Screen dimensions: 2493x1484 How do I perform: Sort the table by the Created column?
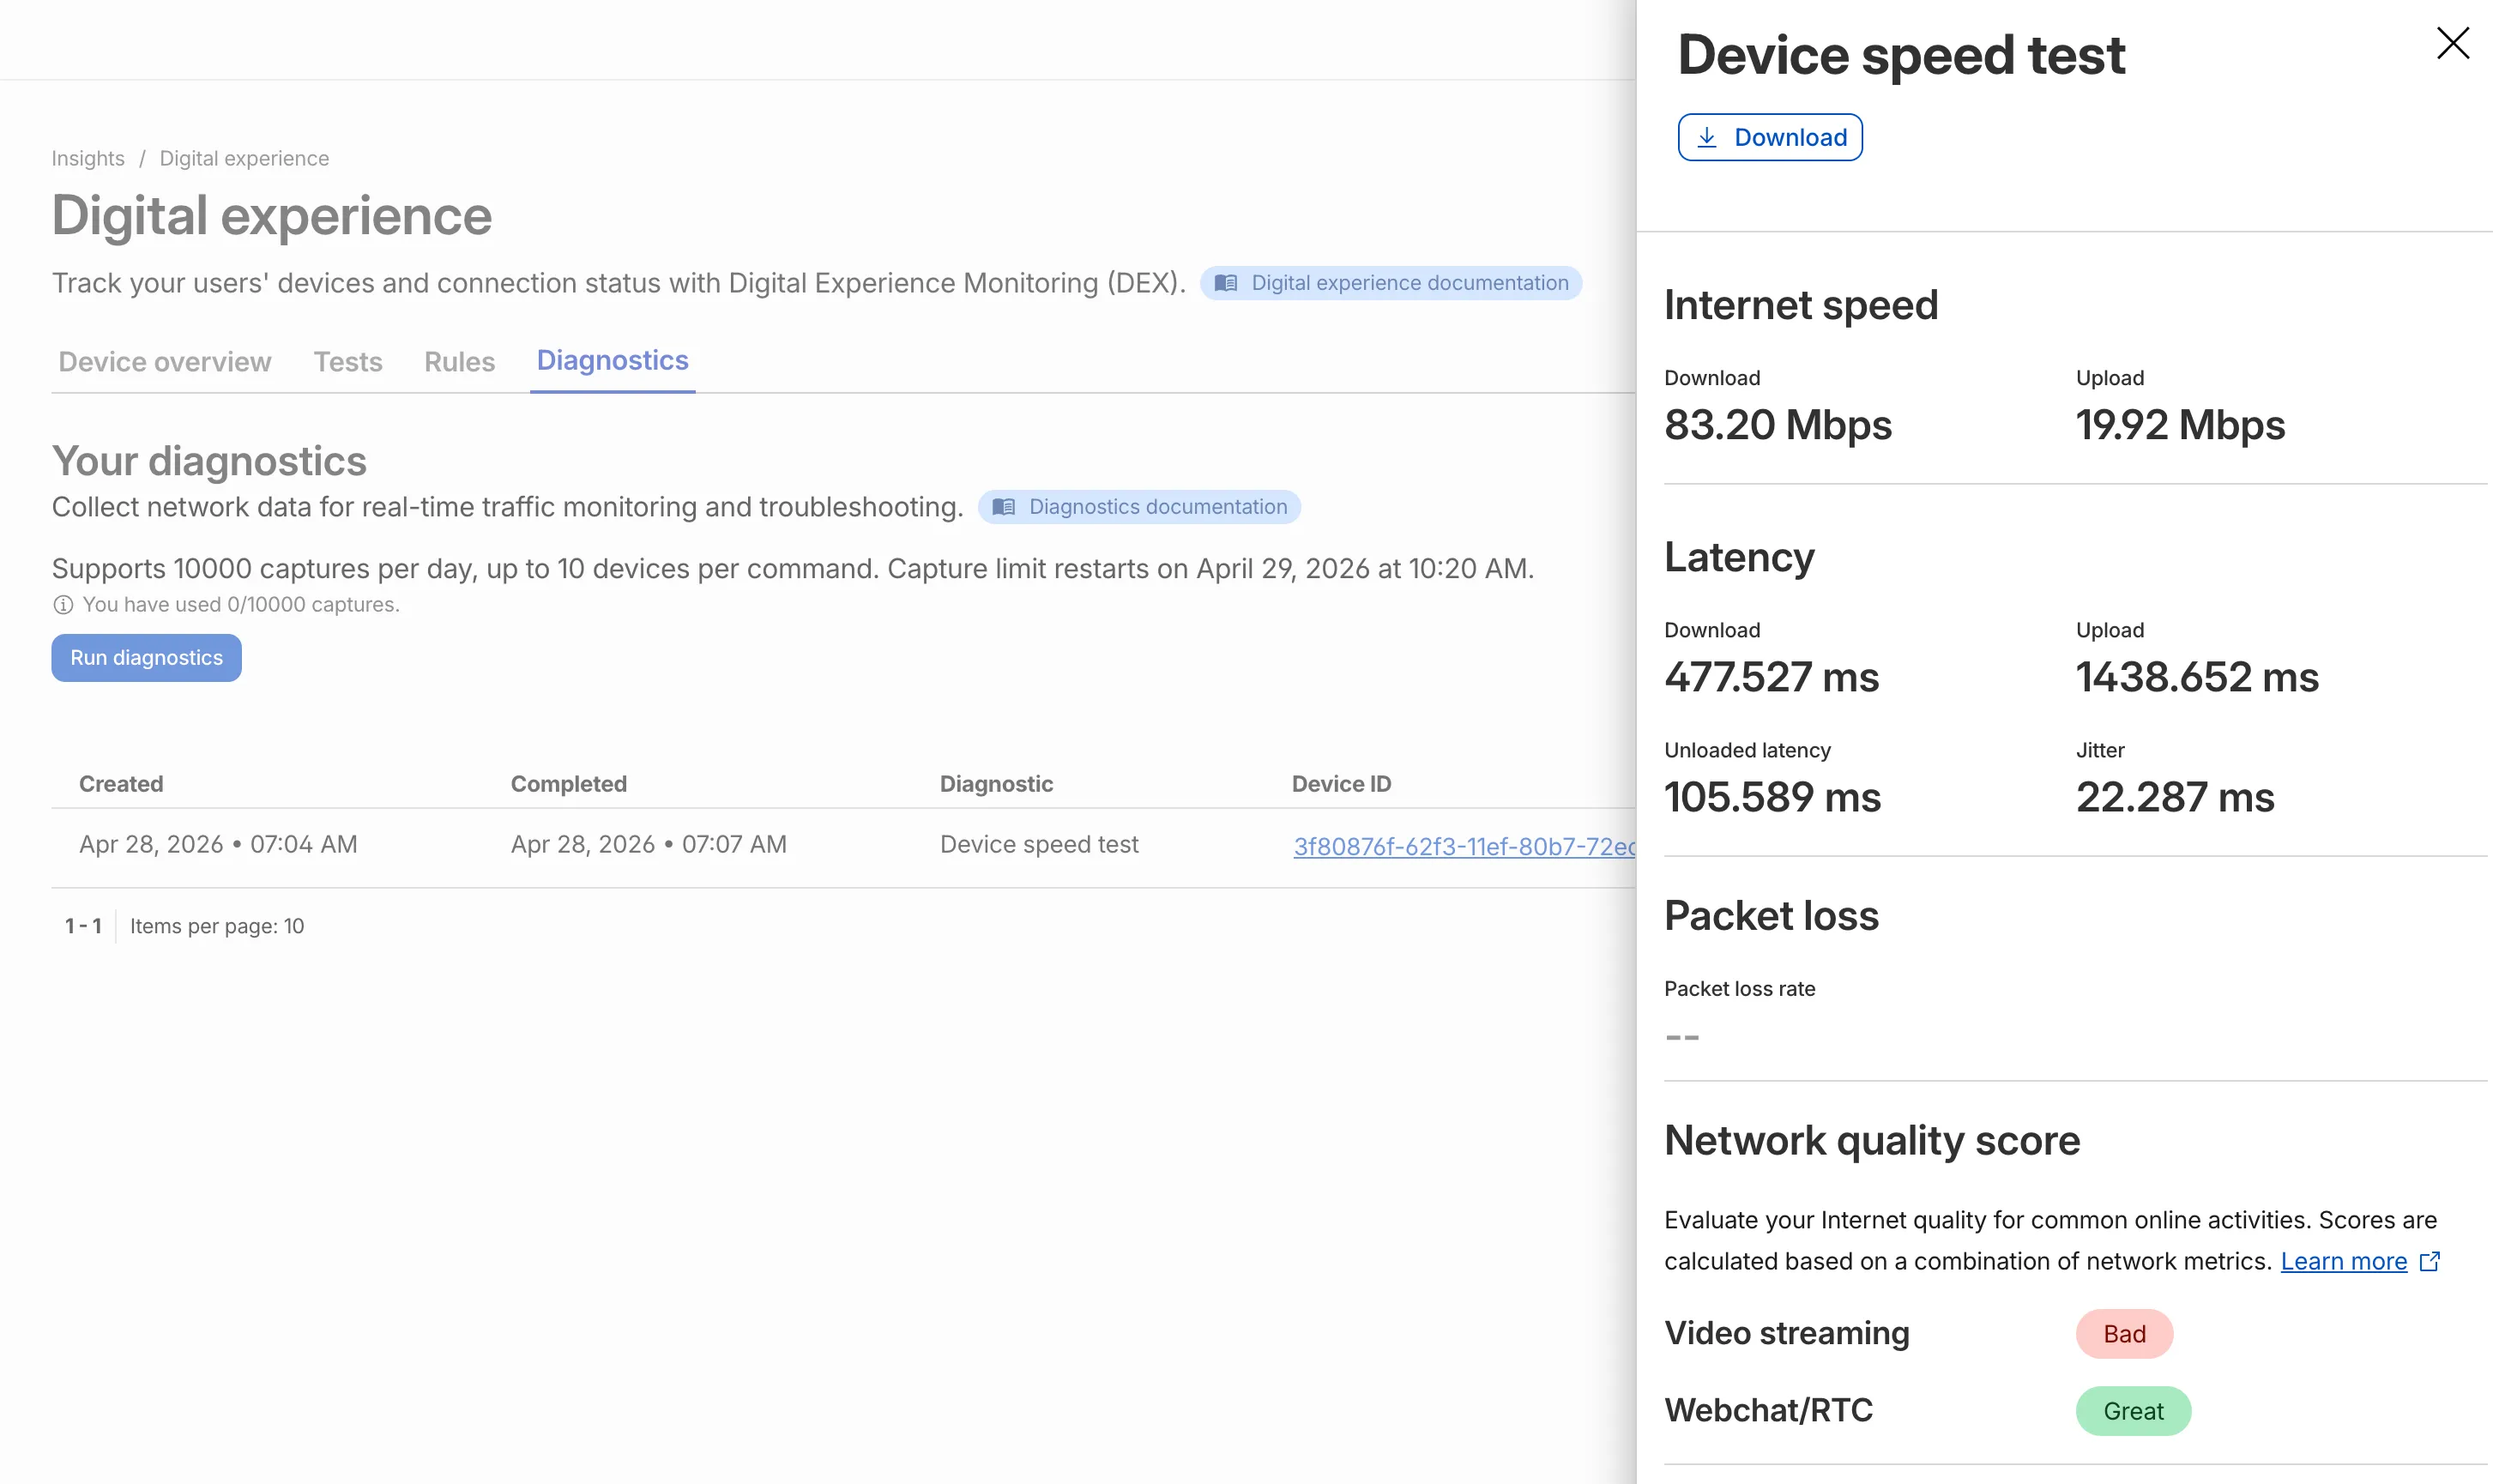click(120, 784)
